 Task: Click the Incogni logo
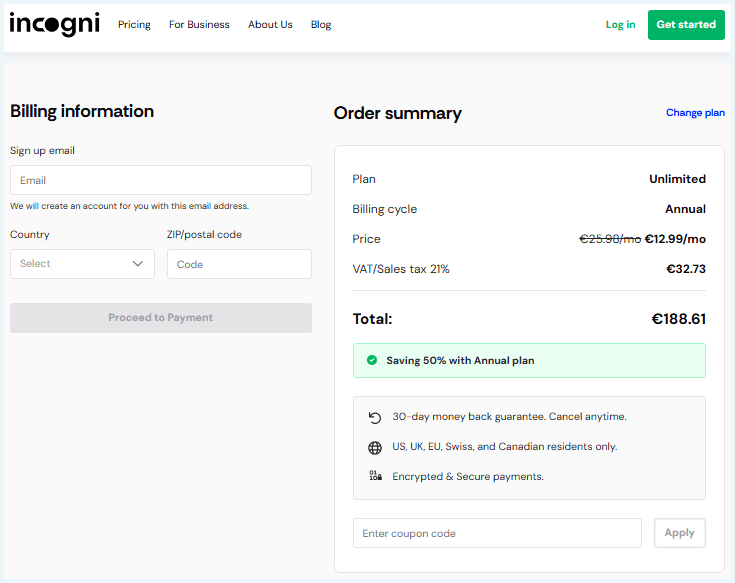click(x=54, y=24)
